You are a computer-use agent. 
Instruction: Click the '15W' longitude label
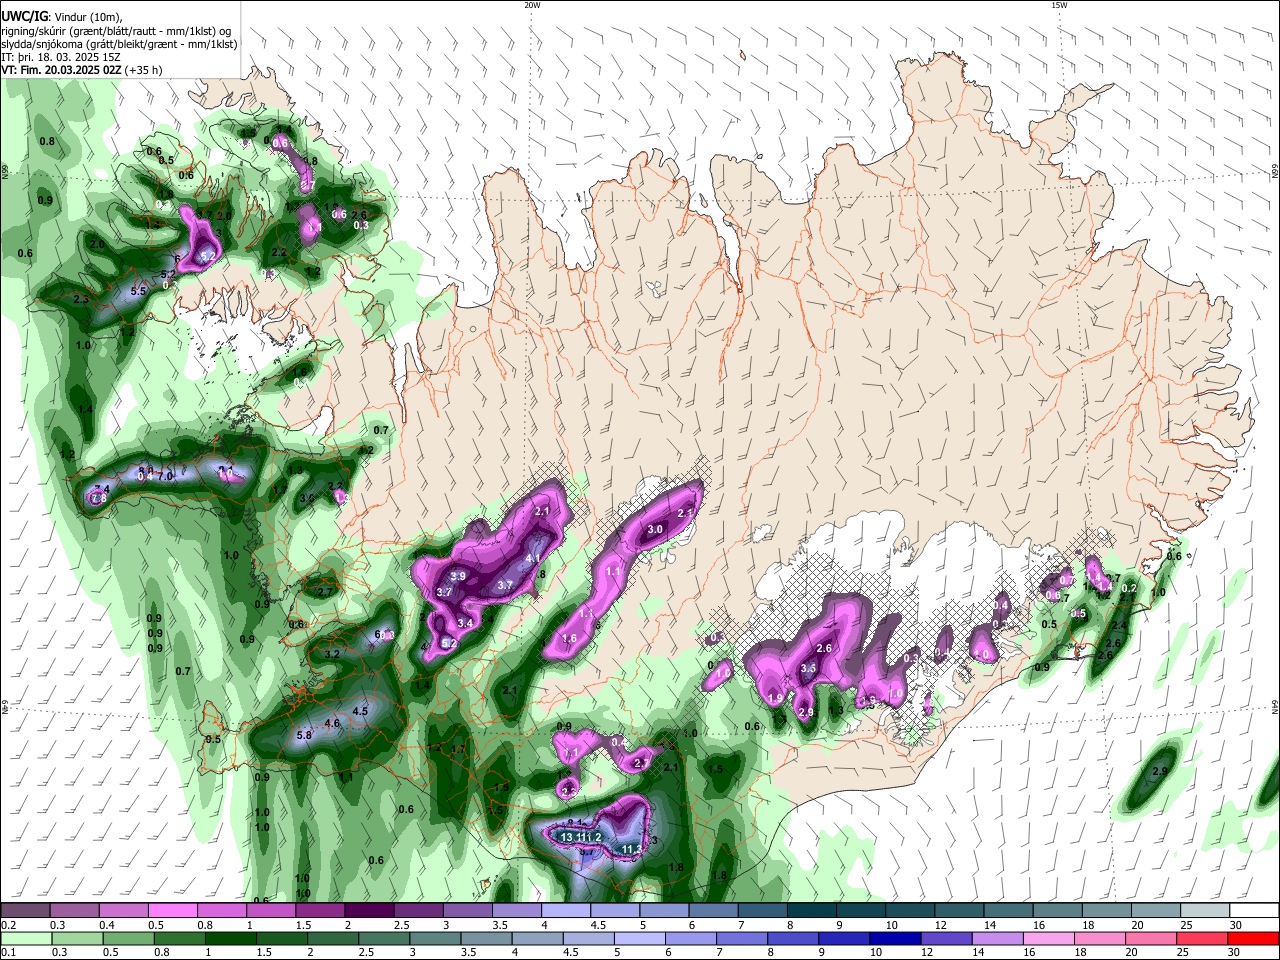pos(1058,5)
